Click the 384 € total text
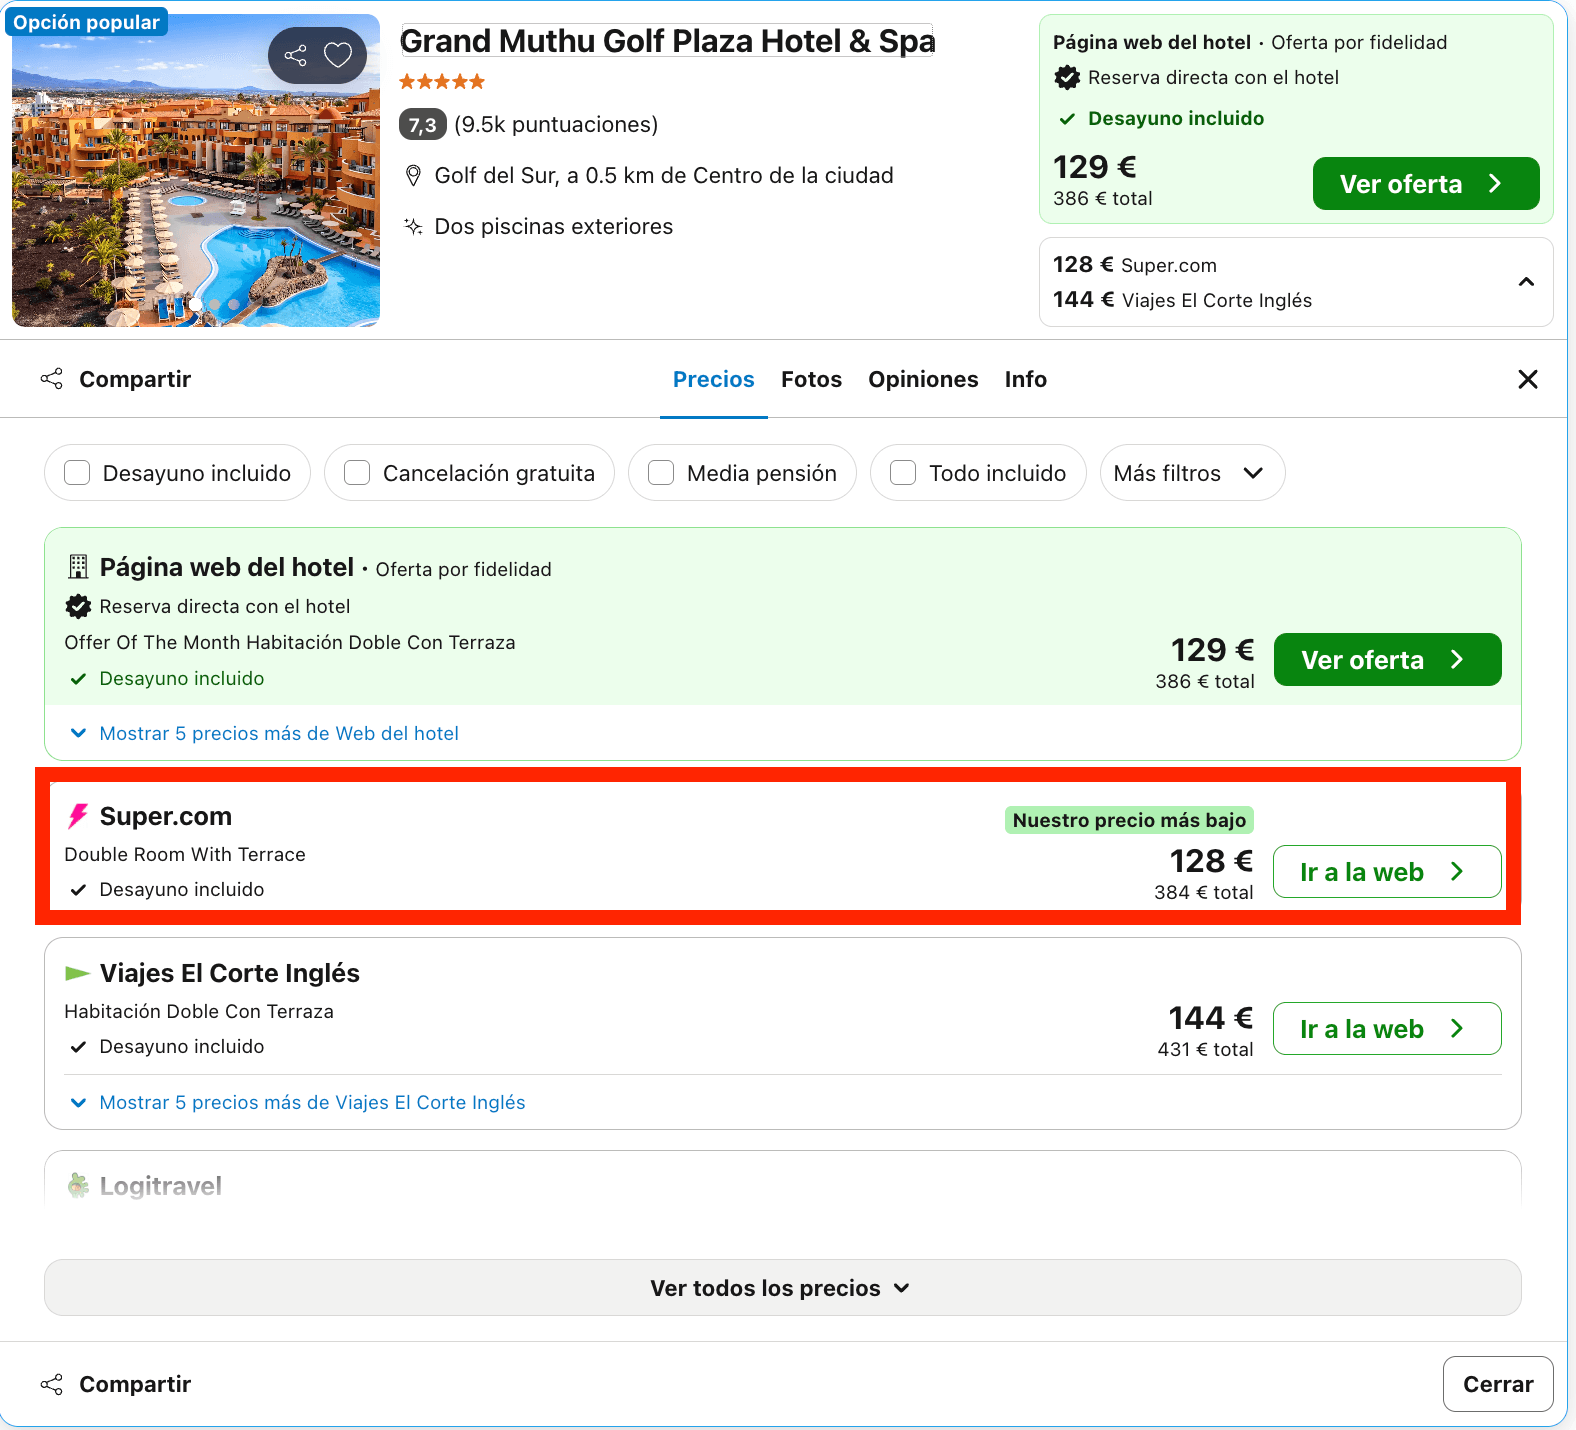This screenshot has height=1430, width=1576. coord(1204,892)
